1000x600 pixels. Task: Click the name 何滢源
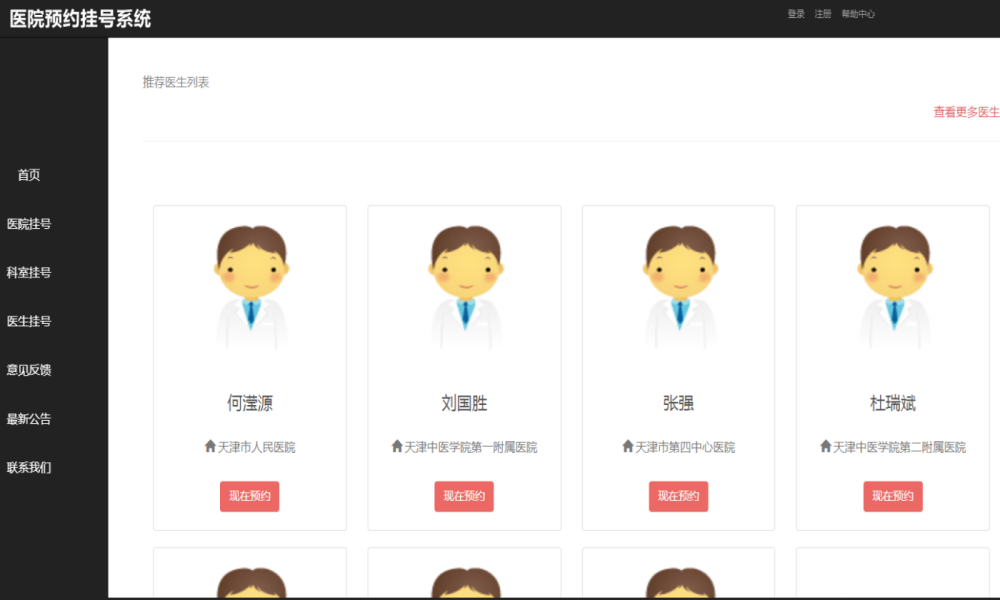point(250,403)
